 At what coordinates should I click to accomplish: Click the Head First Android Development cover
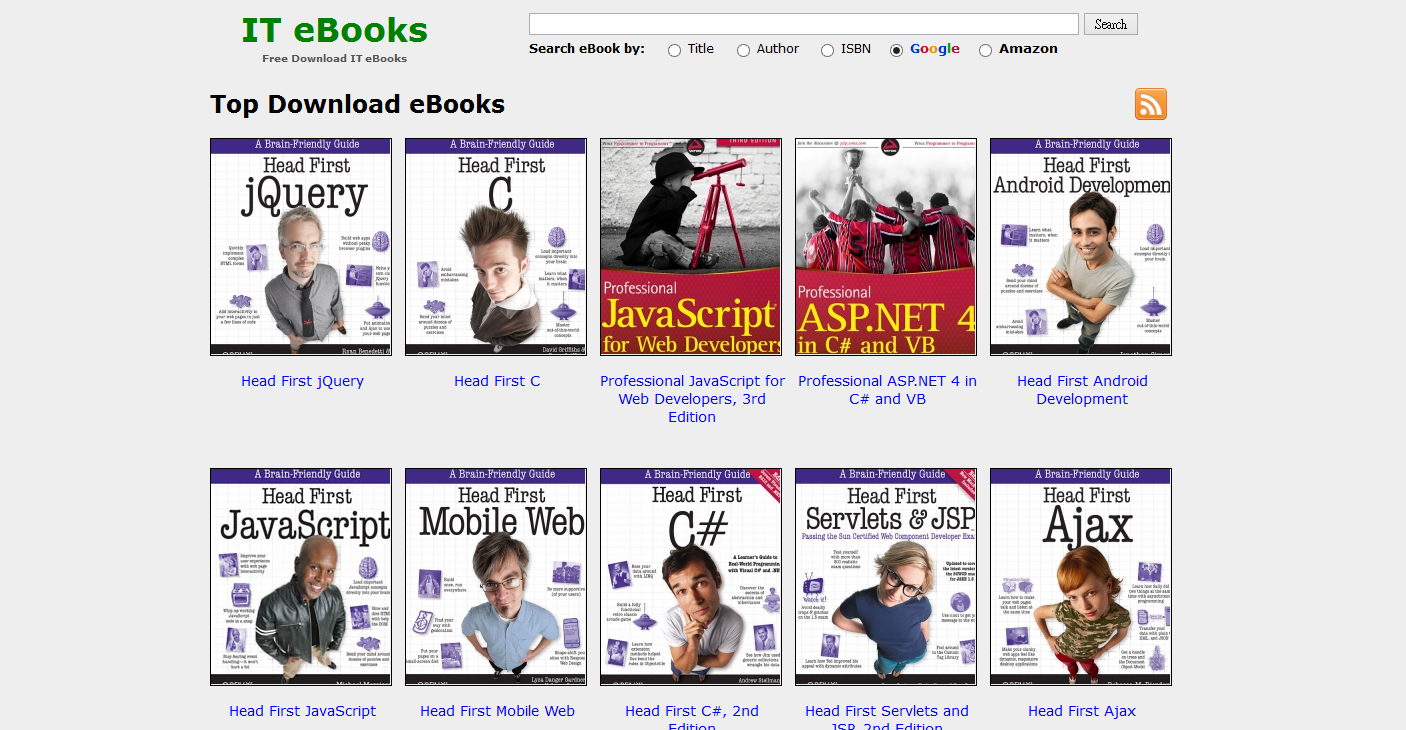pyautogui.click(x=1081, y=247)
